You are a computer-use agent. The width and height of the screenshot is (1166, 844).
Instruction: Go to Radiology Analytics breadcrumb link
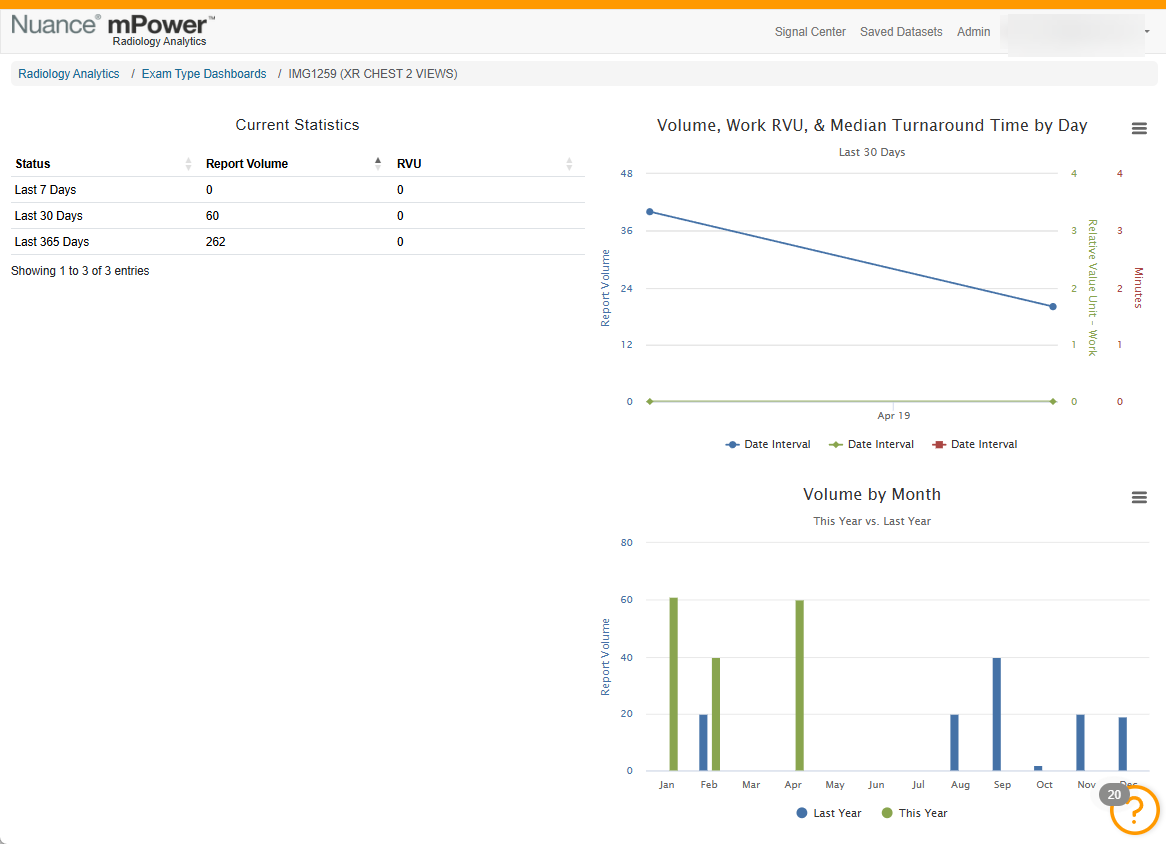pyautogui.click(x=68, y=74)
